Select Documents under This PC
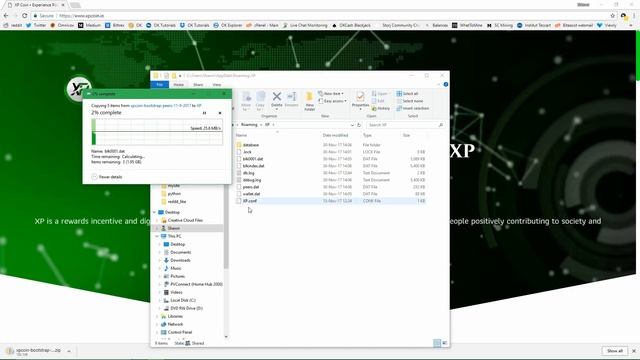 click(180, 252)
